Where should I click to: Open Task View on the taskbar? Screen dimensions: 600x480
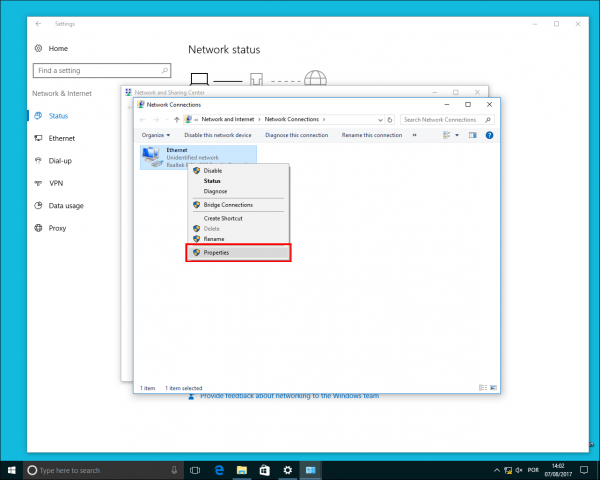(195, 470)
